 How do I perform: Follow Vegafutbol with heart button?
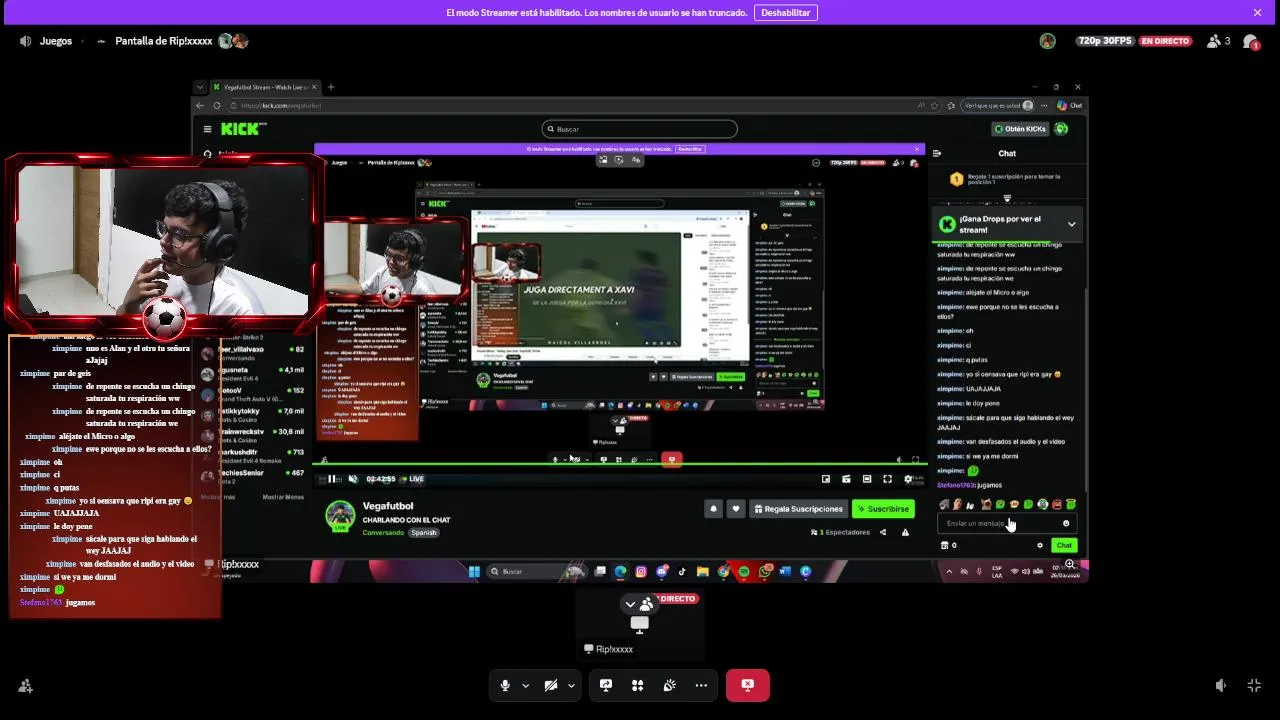point(736,509)
